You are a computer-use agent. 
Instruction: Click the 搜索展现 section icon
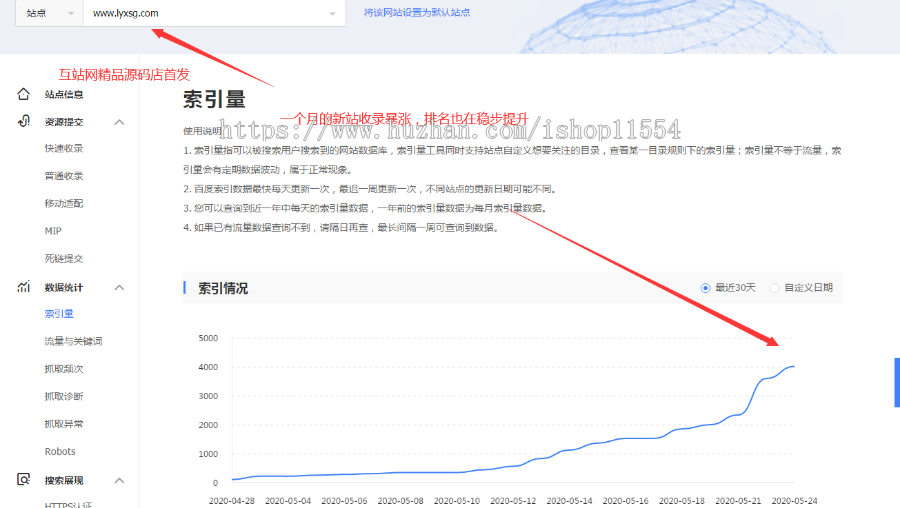[x=23, y=480]
